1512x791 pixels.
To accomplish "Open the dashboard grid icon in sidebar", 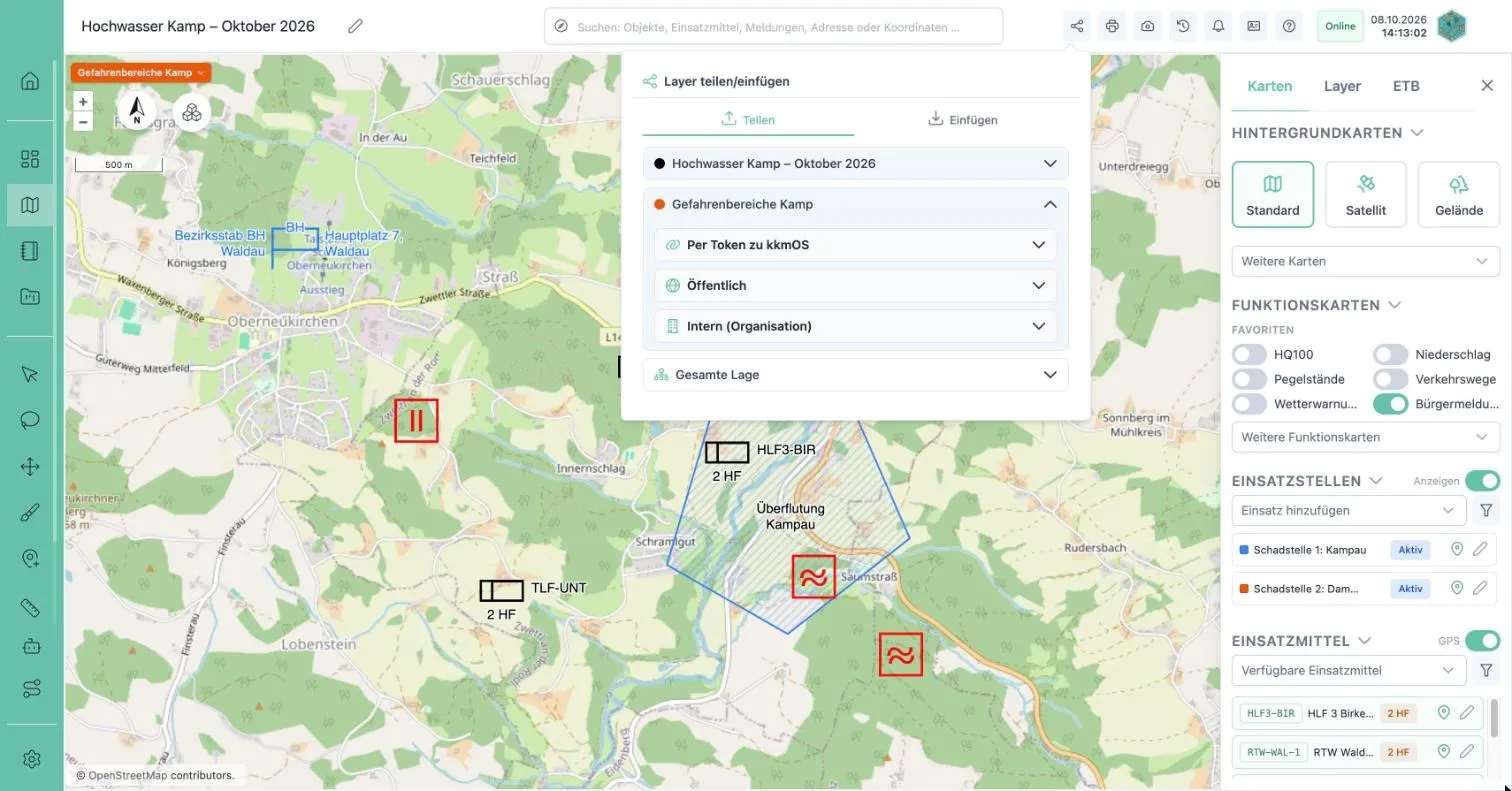I will 30,159.
